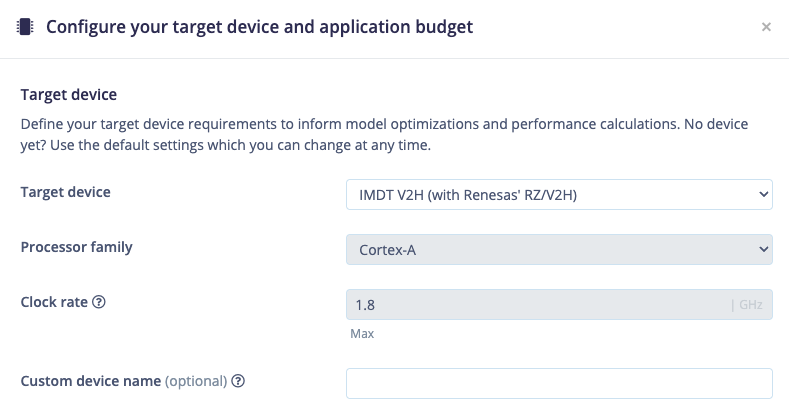The width and height of the screenshot is (789, 416).
Task: Click the Custom device name label text
Action: pos(91,381)
